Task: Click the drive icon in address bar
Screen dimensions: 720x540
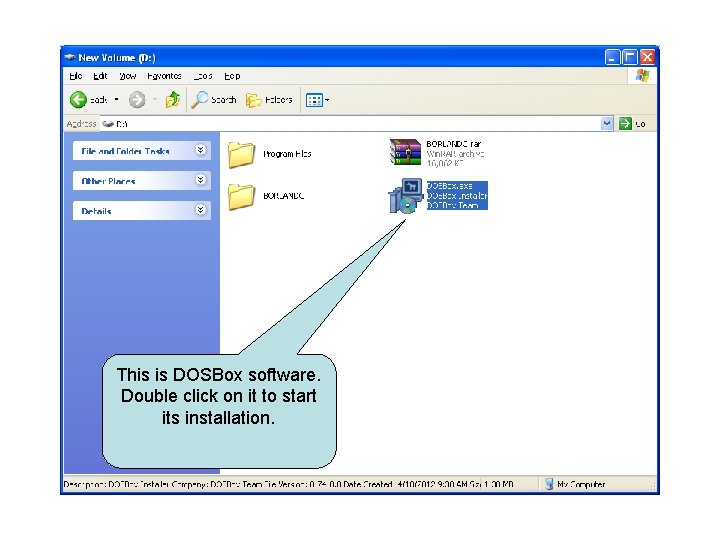Action: click(x=108, y=124)
